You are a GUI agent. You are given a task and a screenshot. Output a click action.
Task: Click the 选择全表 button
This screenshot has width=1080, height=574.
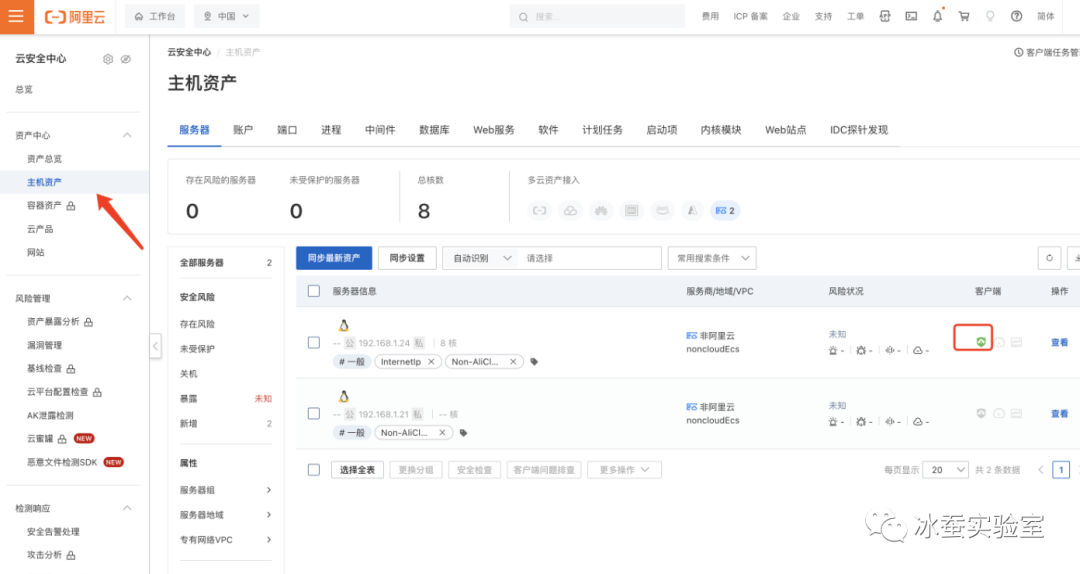357,470
